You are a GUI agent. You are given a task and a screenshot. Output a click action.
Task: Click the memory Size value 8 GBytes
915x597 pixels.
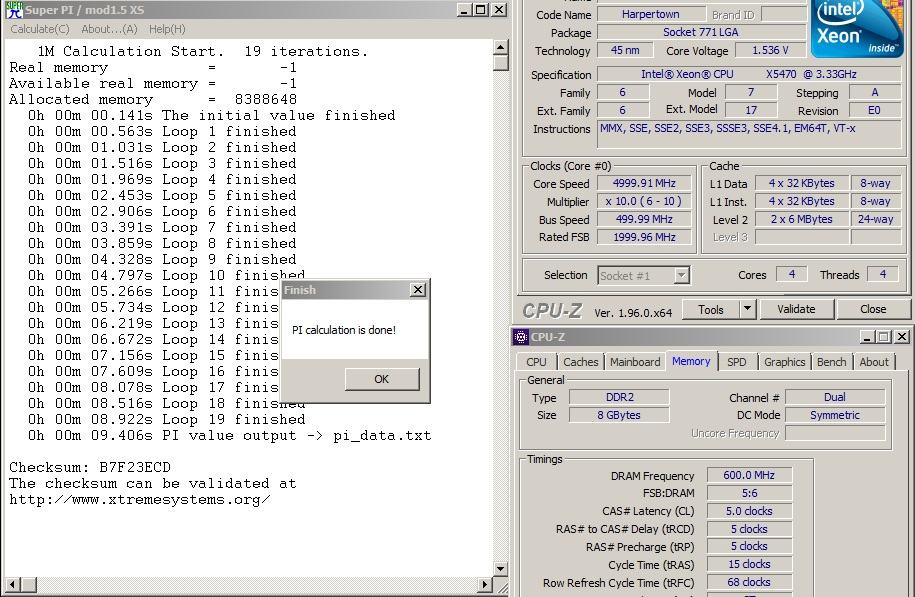(x=619, y=416)
